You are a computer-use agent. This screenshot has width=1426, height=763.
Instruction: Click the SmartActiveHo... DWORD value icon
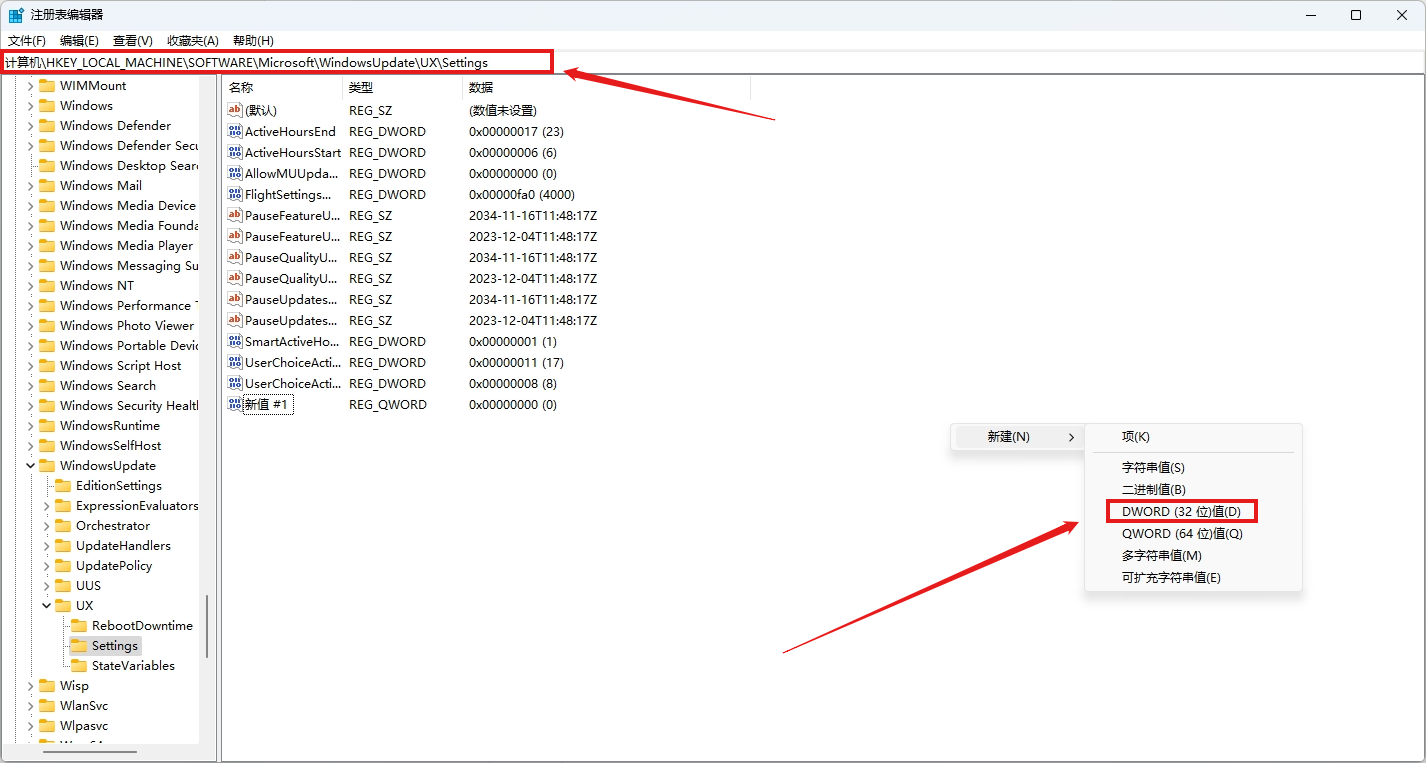[235, 342]
